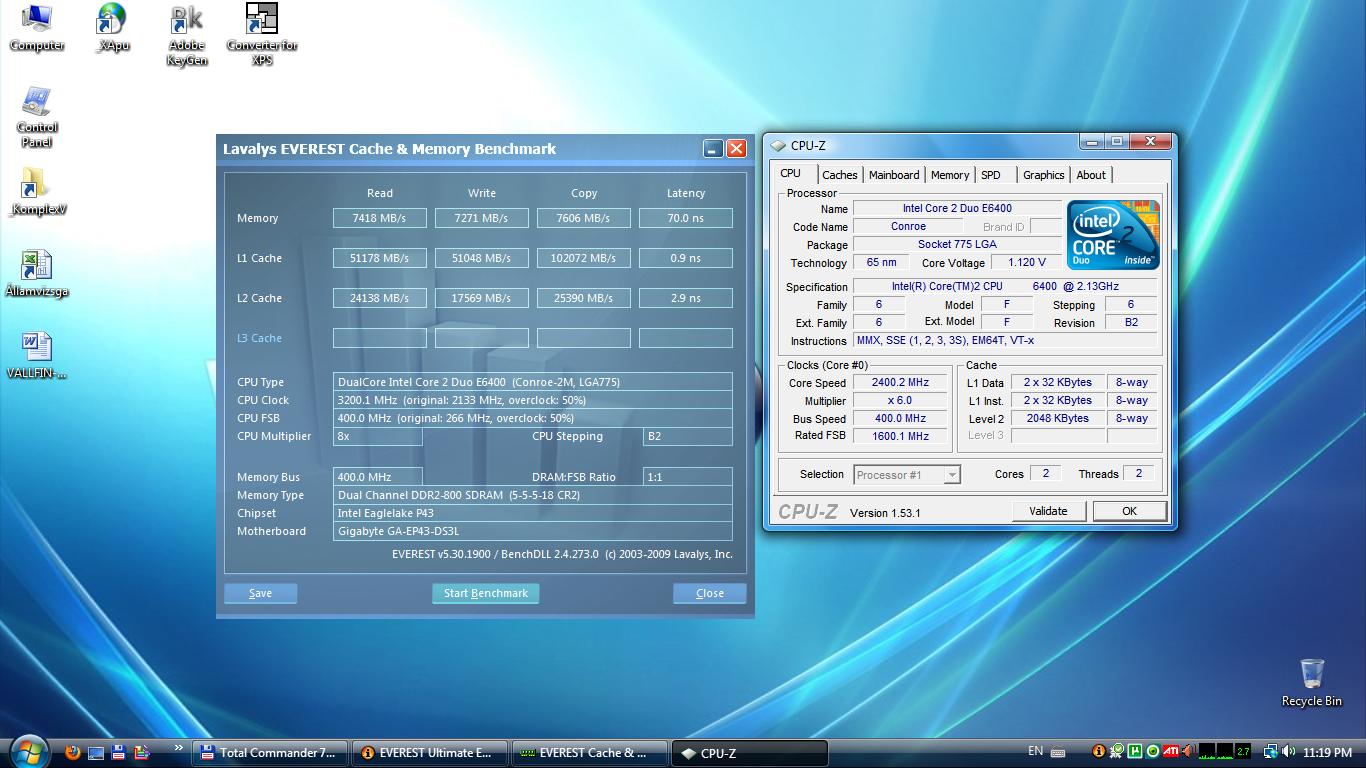Click Memory Latency value 70.0 ns
The height and width of the screenshot is (768, 1366).
(x=686, y=218)
